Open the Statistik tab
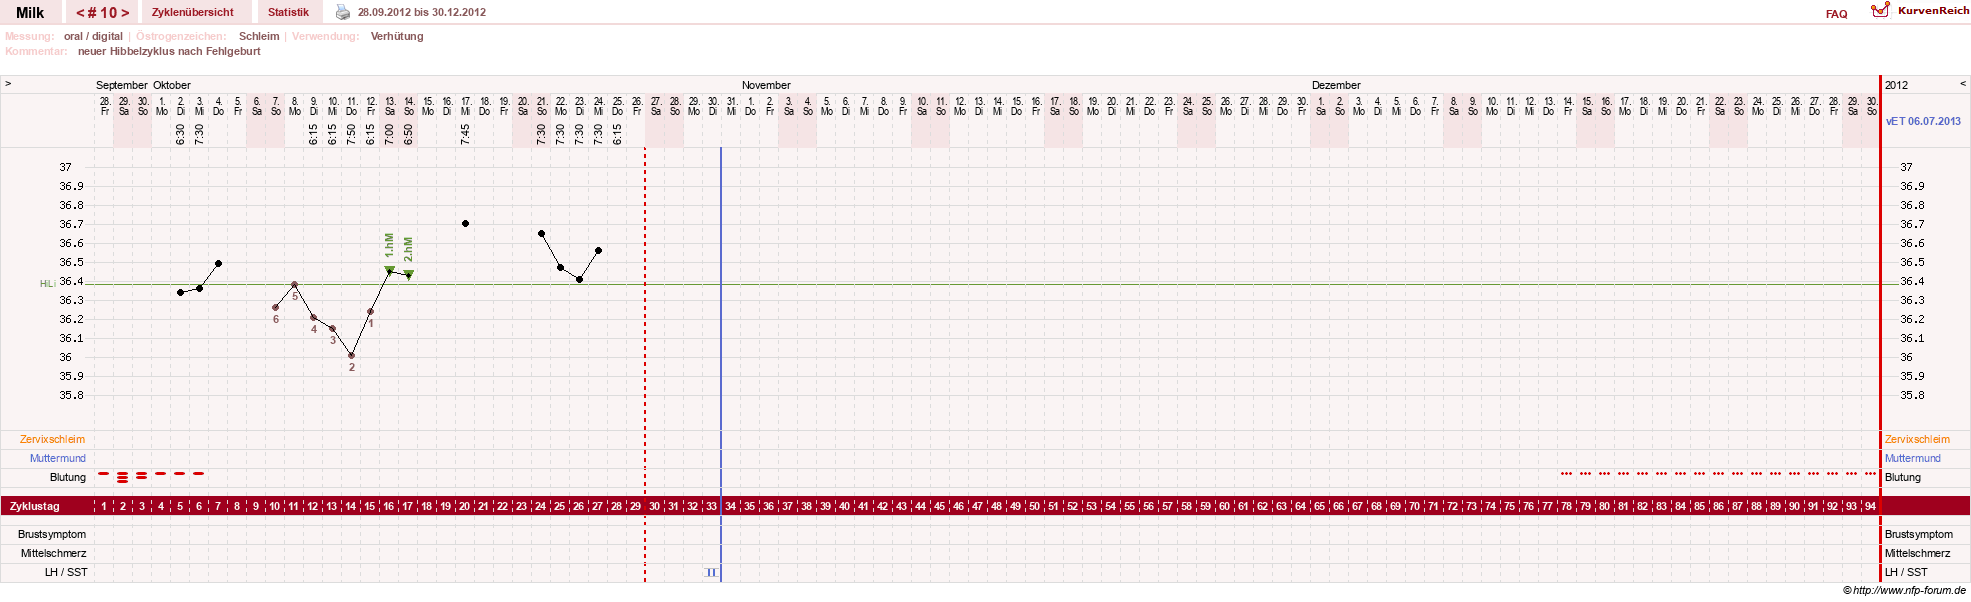The height and width of the screenshot is (602, 1971). pyautogui.click(x=288, y=12)
